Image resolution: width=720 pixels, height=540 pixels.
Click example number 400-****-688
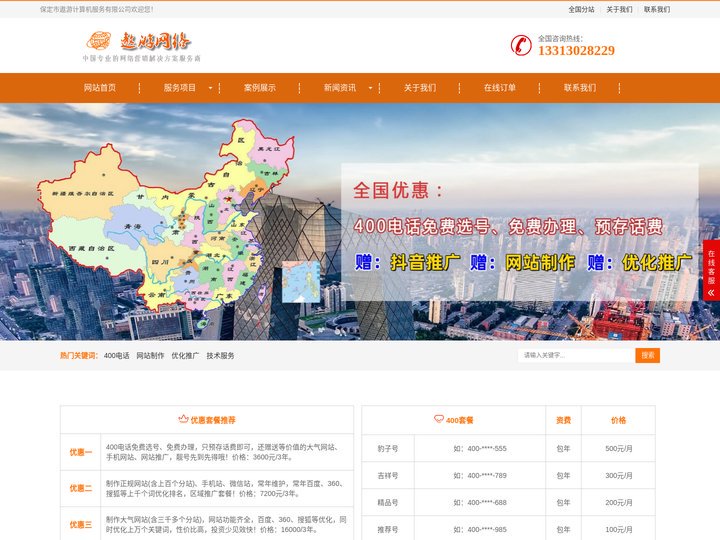point(487,503)
